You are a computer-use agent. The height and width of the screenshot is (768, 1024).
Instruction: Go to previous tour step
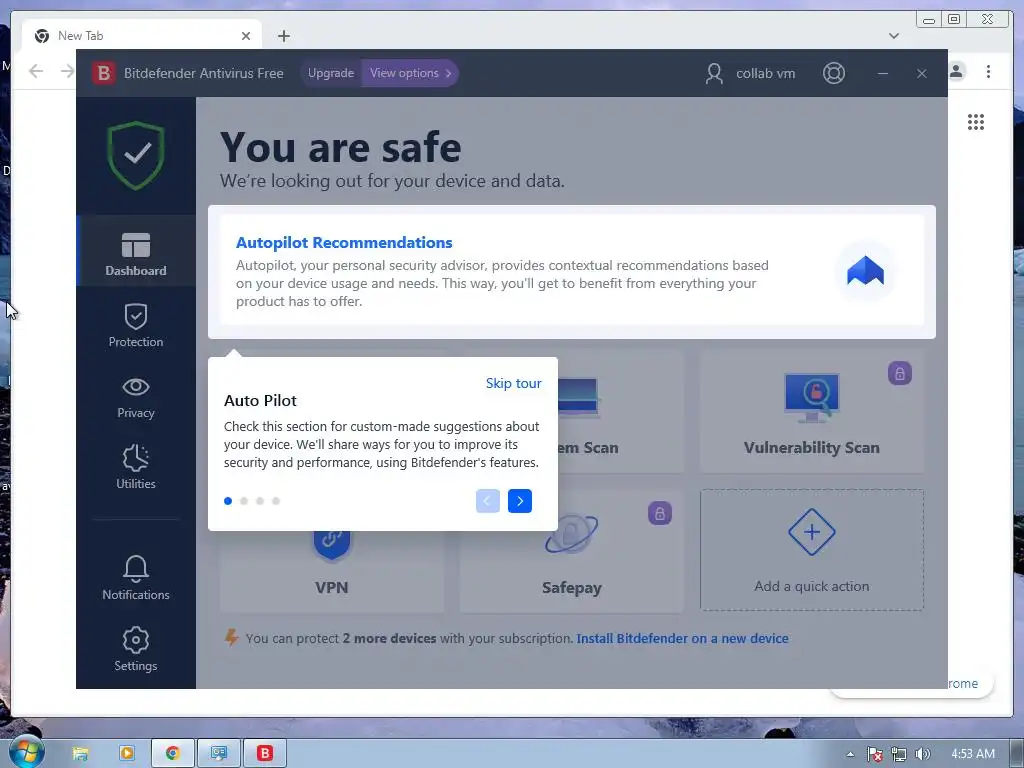point(488,501)
